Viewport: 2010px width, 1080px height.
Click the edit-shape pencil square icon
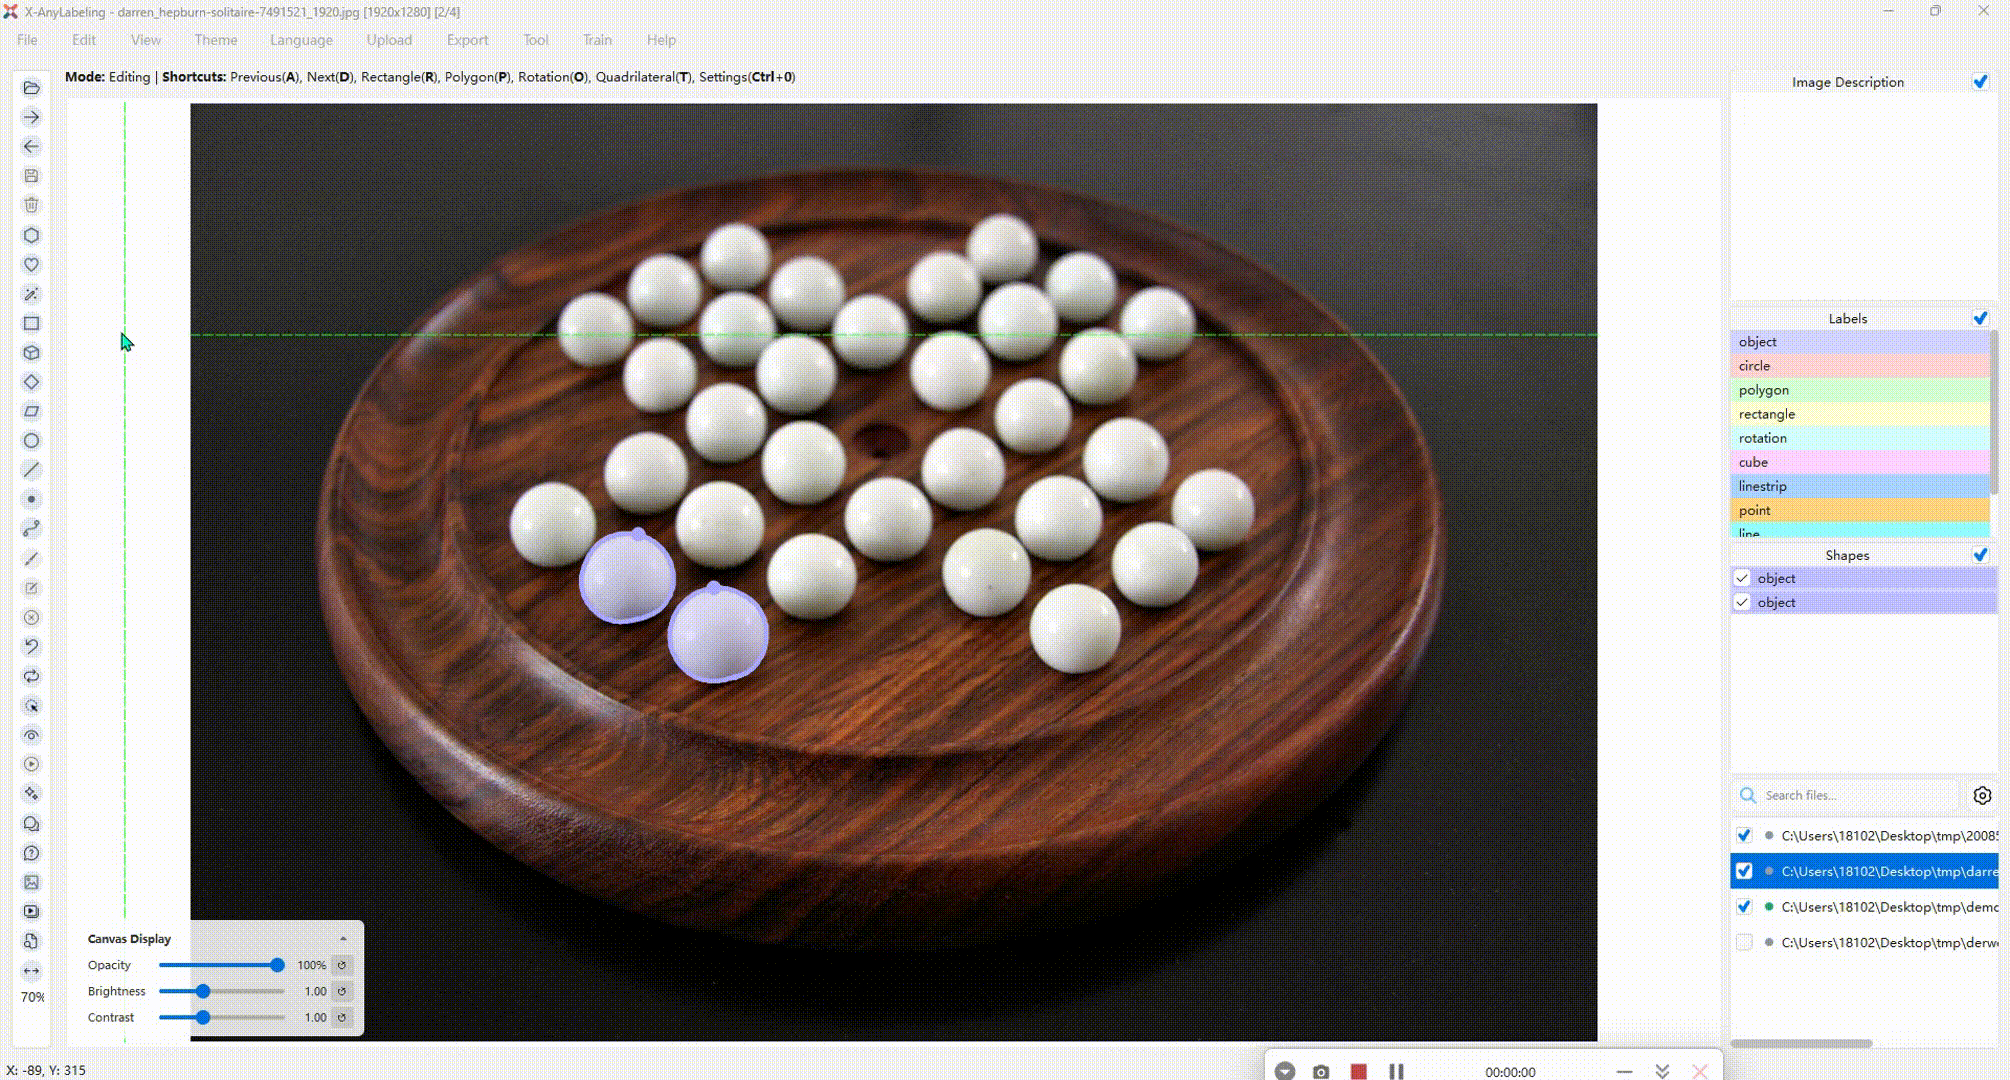[31, 588]
